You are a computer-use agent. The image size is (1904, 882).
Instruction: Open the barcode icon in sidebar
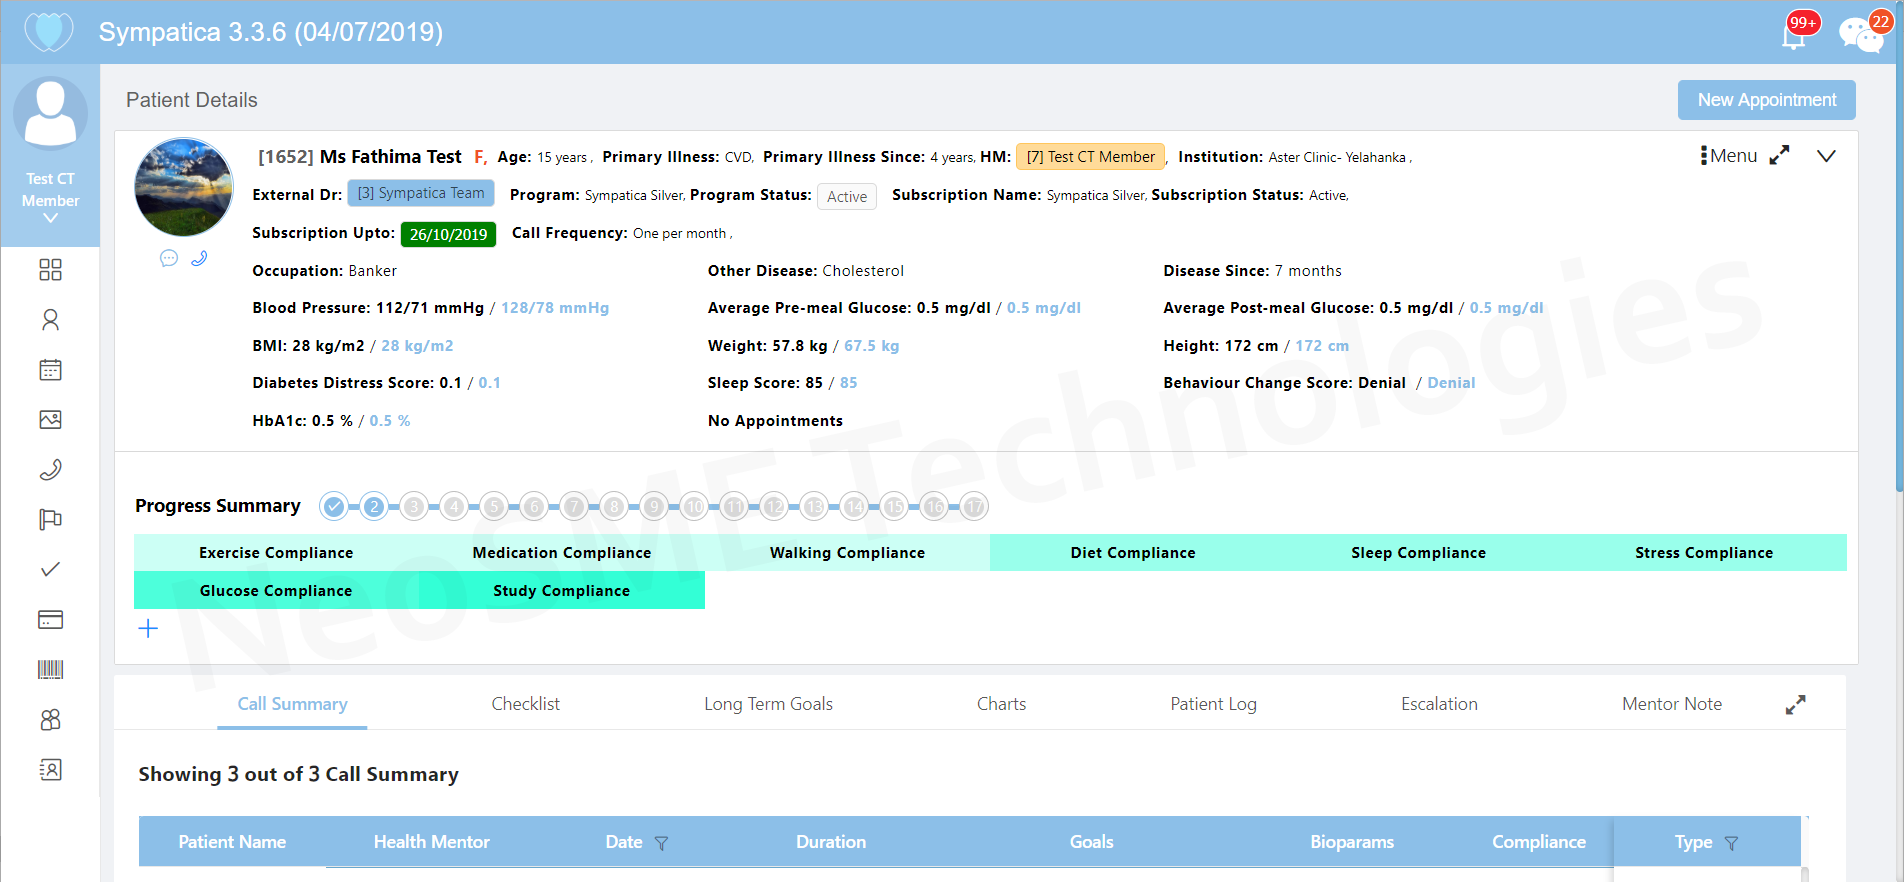click(x=50, y=670)
